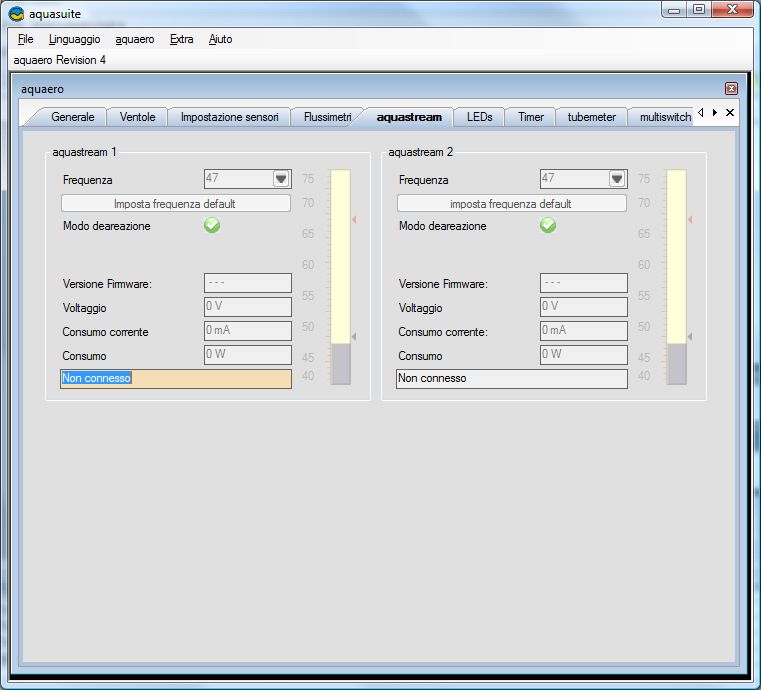The height and width of the screenshot is (690, 761).
Task: Click aquastream 2 Consumo 0 W field
Action: click(583, 355)
